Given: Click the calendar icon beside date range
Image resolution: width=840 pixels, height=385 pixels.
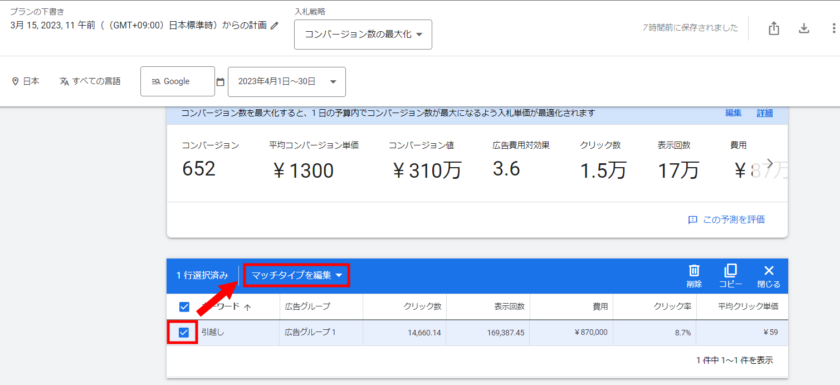Looking at the screenshot, I should point(220,82).
